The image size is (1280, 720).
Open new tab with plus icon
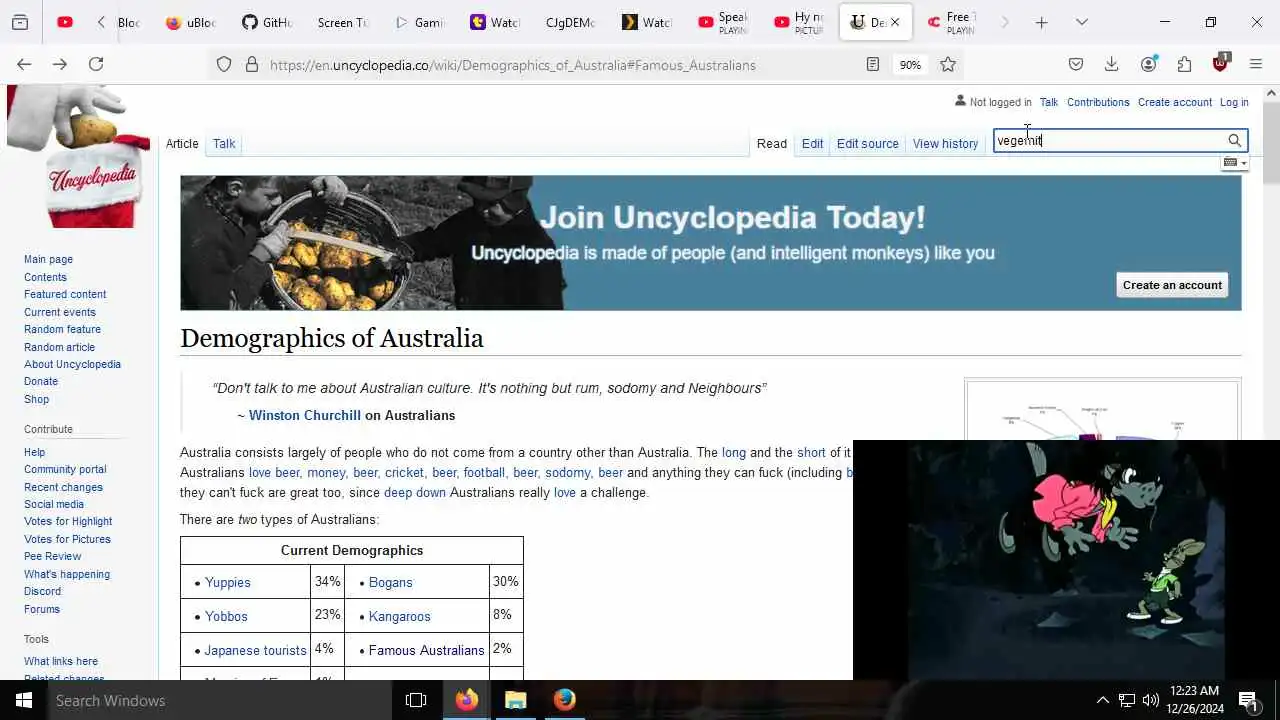[x=1041, y=22]
